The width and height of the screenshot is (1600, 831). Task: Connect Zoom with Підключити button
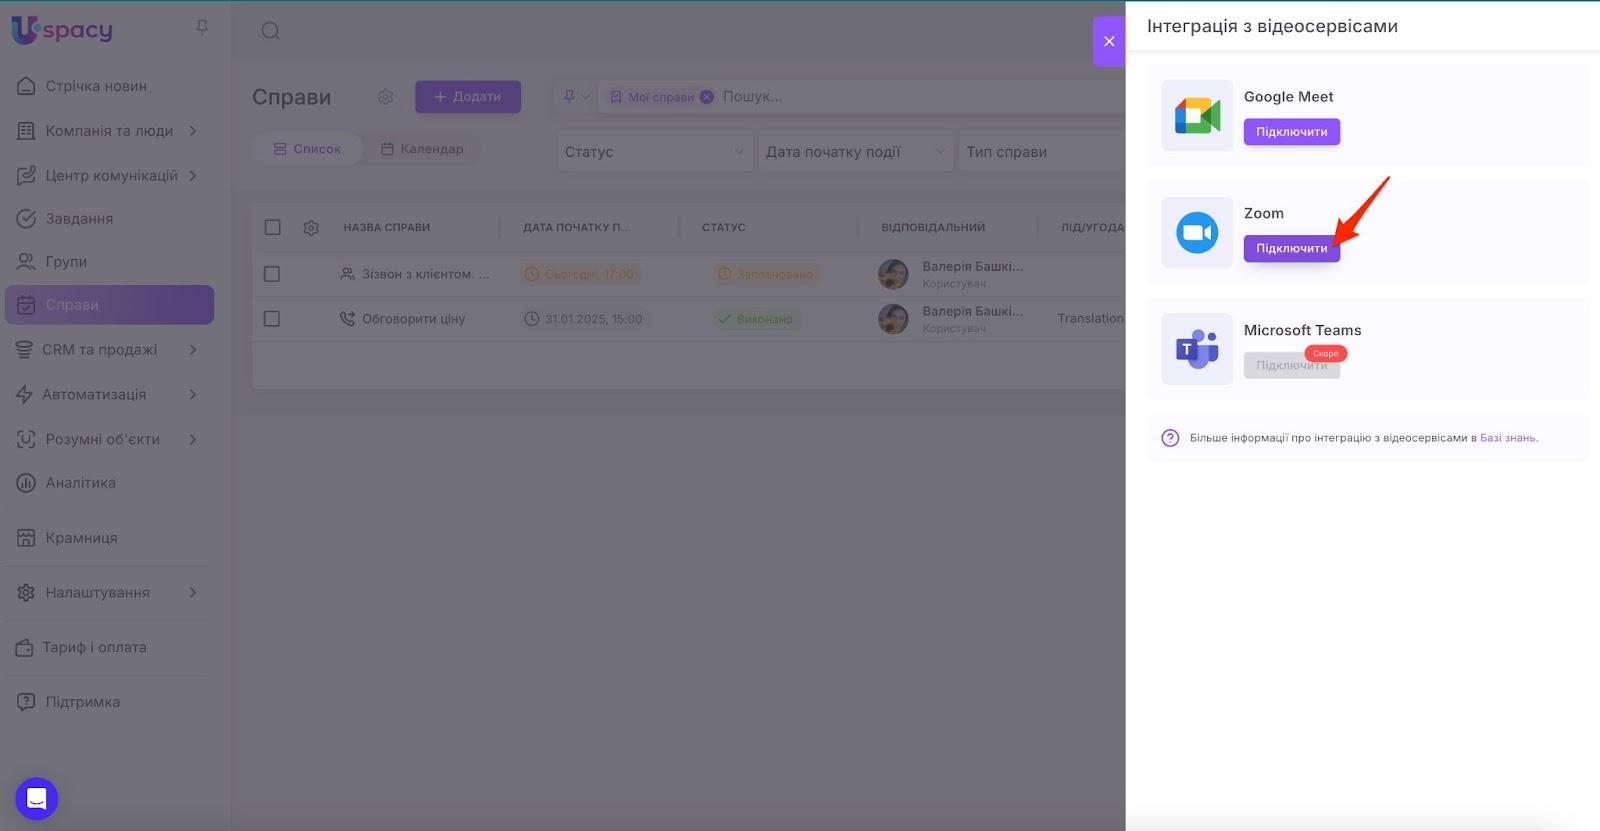tap(1292, 248)
